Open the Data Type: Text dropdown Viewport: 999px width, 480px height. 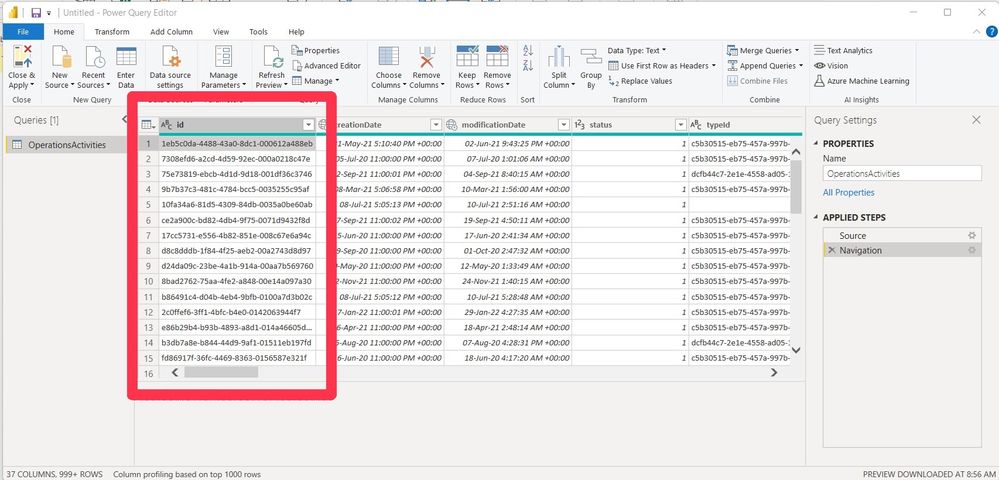[x=636, y=50]
